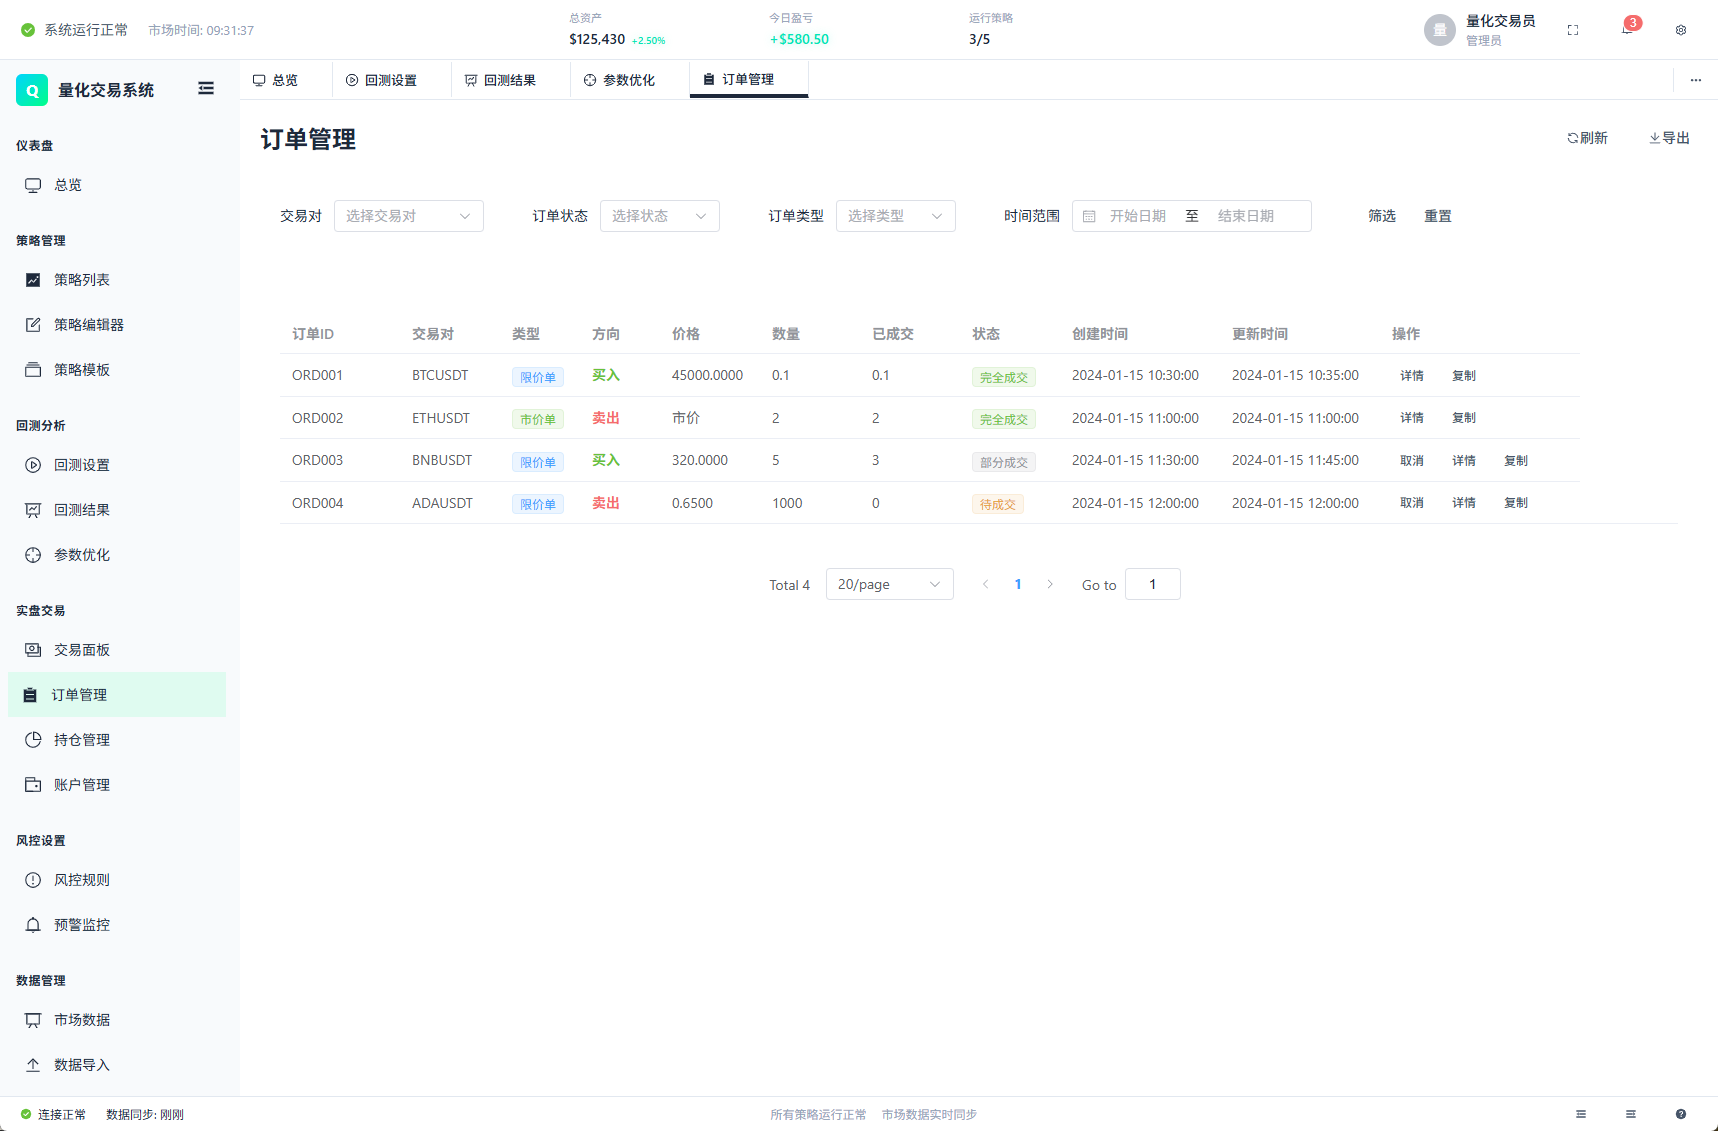
Task: Click the green Q logo icon
Action: 32,90
